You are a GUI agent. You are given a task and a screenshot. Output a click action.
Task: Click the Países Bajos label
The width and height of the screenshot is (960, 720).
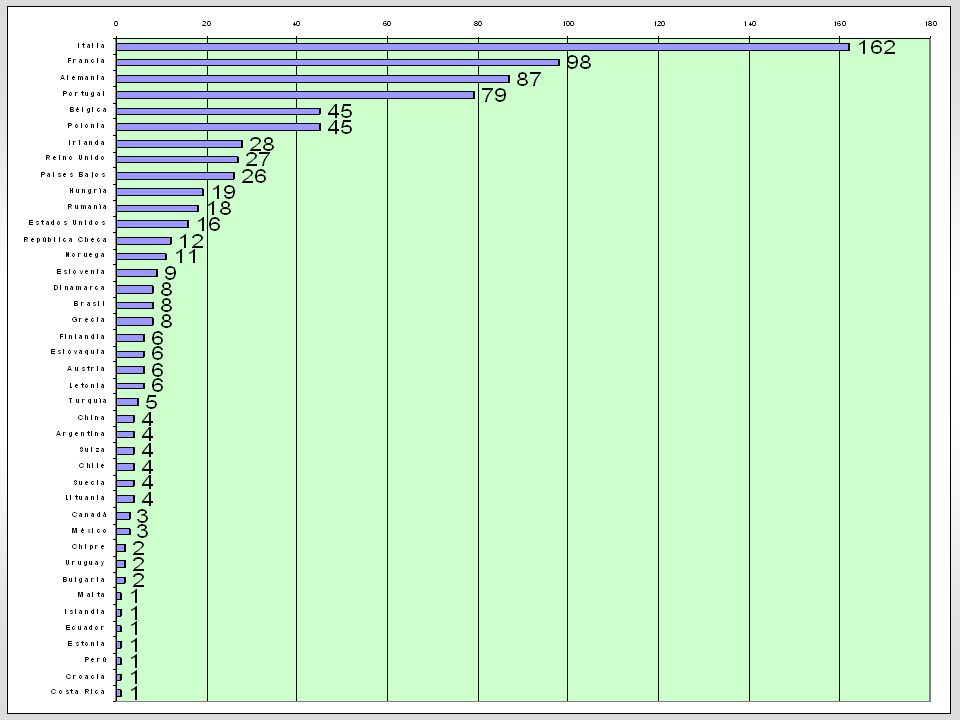[x=73, y=175]
